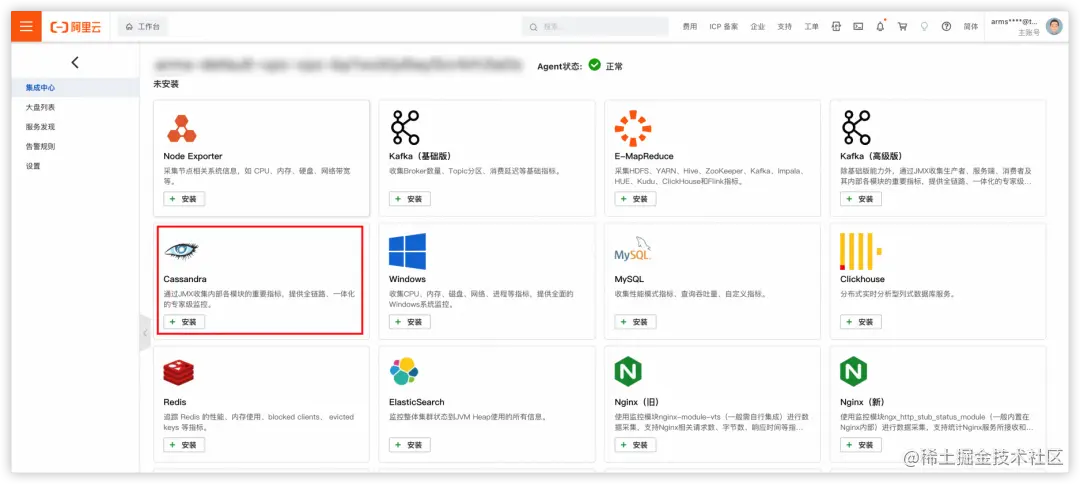Click the lightbulb tips icon

tap(924, 27)
